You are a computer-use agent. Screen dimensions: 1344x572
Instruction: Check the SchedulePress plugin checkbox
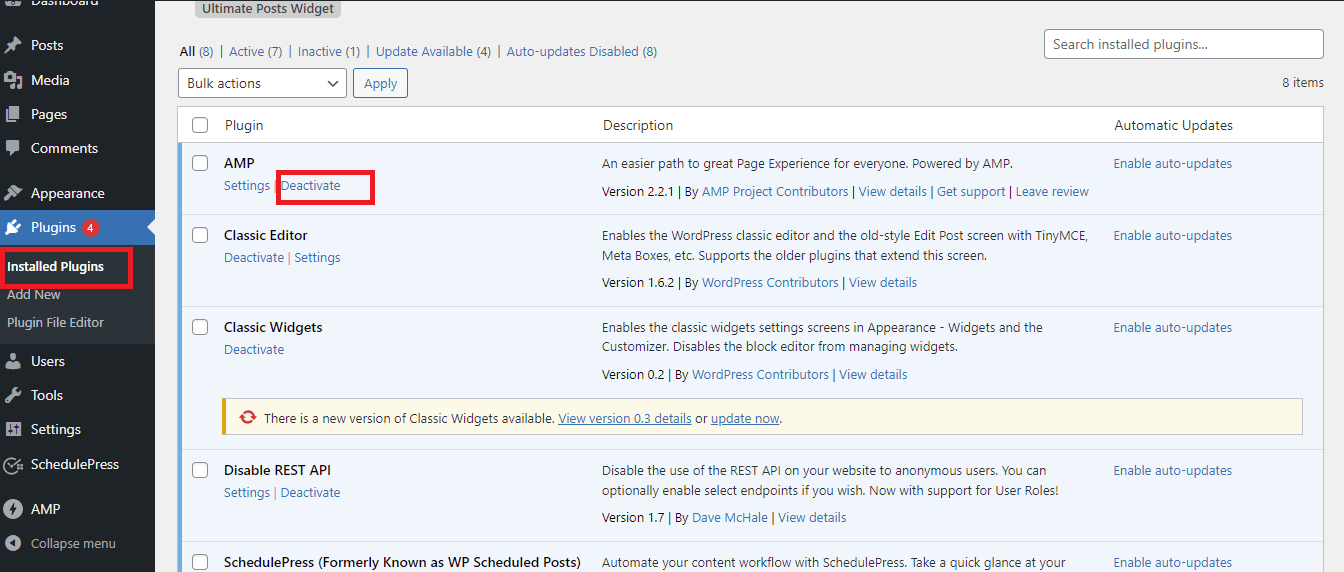click(x=200, y=562)
